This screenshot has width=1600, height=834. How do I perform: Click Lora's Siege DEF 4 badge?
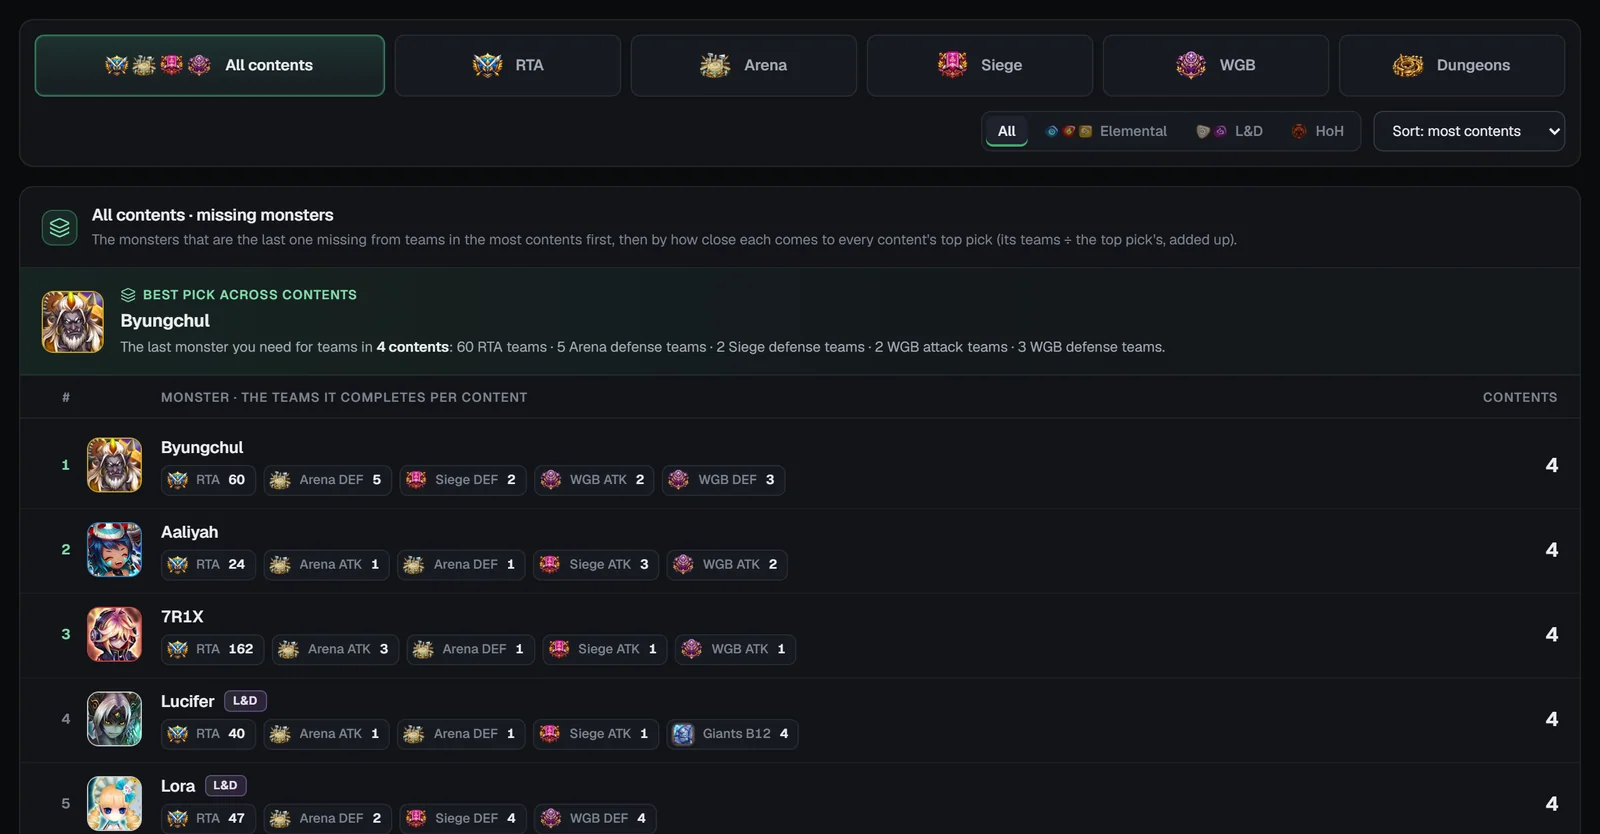pos(463,818)
